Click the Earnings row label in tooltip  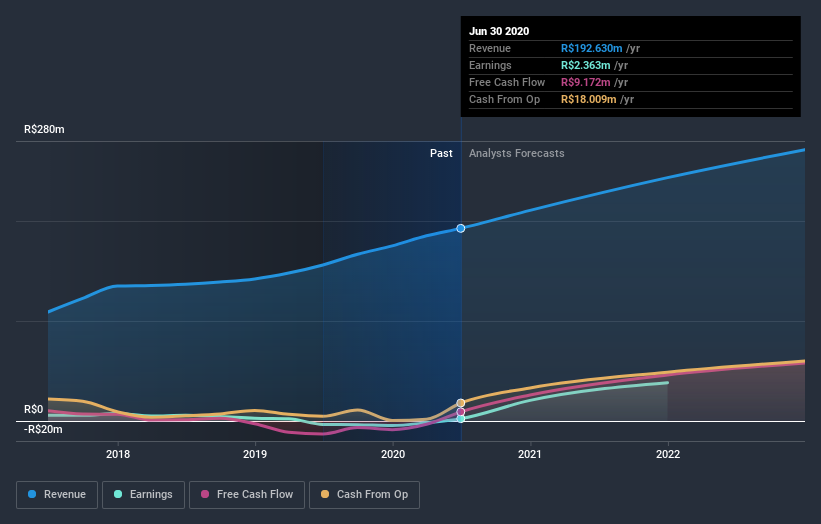tap(490, 65)
